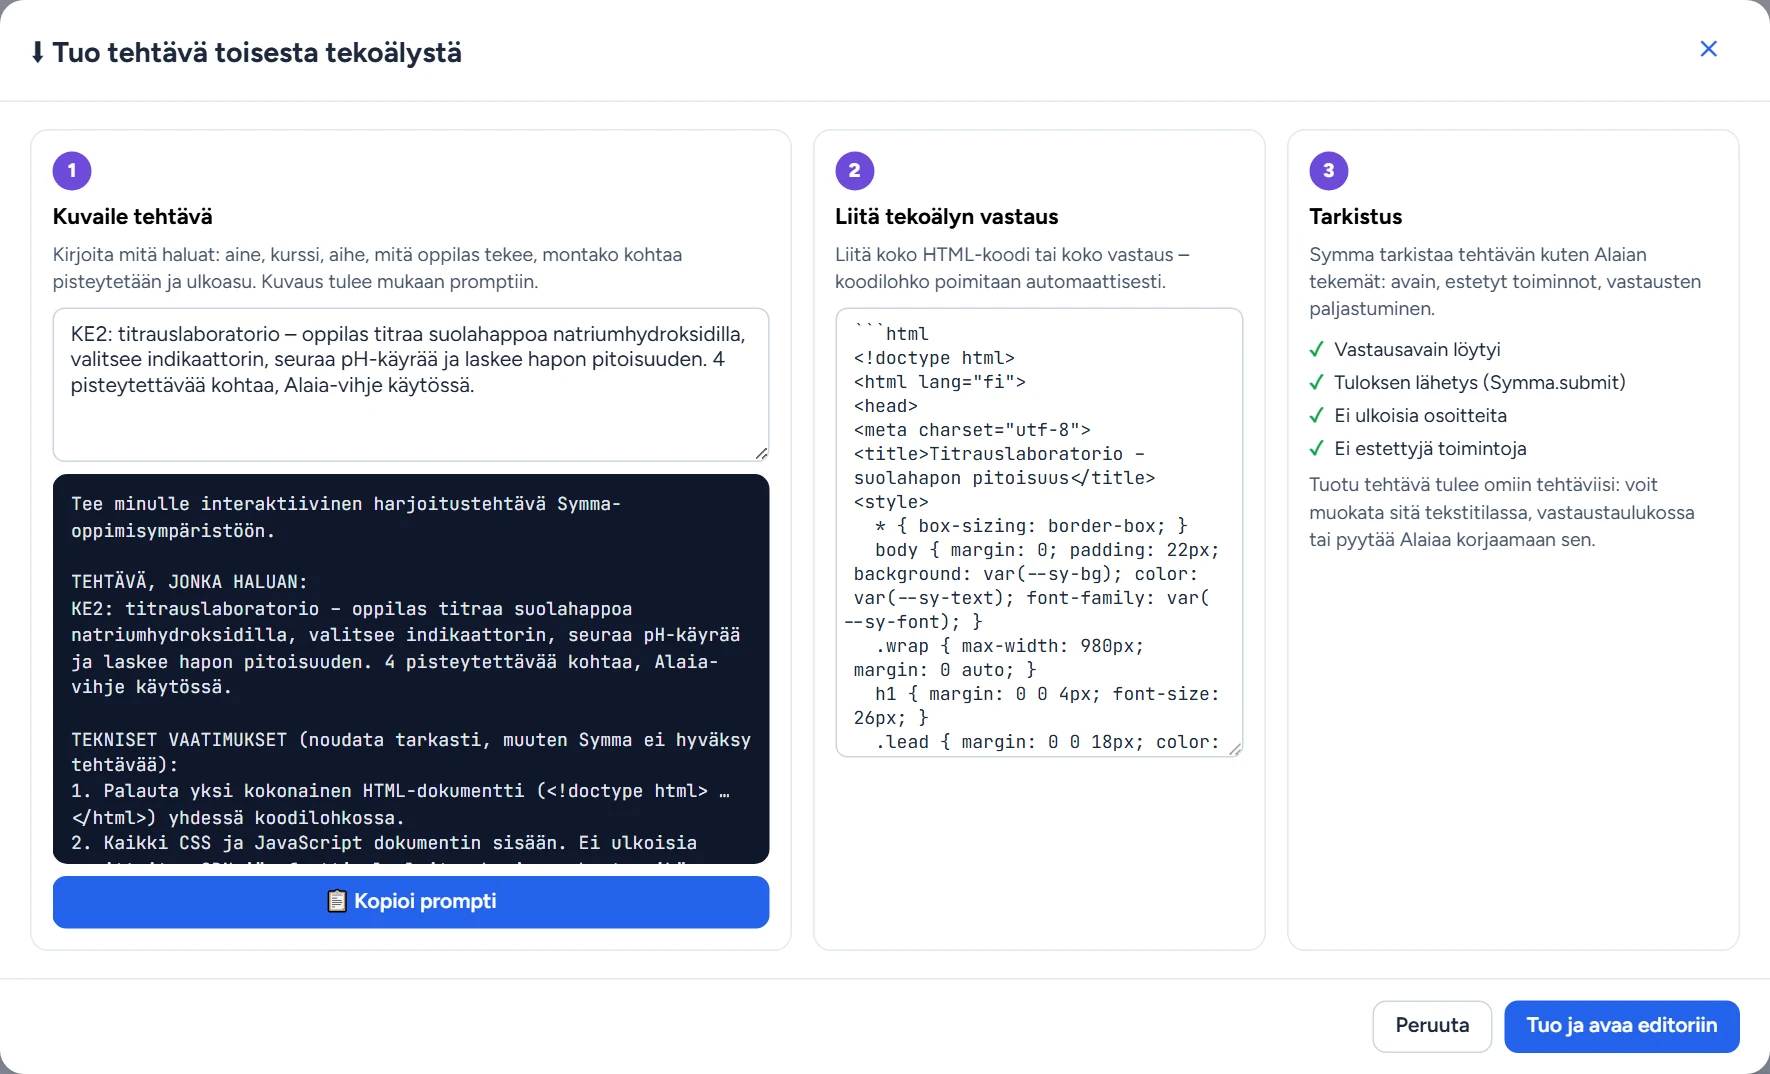Click the "Tarkistus" step heading
Image resolution: width=1770 pixels, height=1074 pixels.
click(1356, 217)
